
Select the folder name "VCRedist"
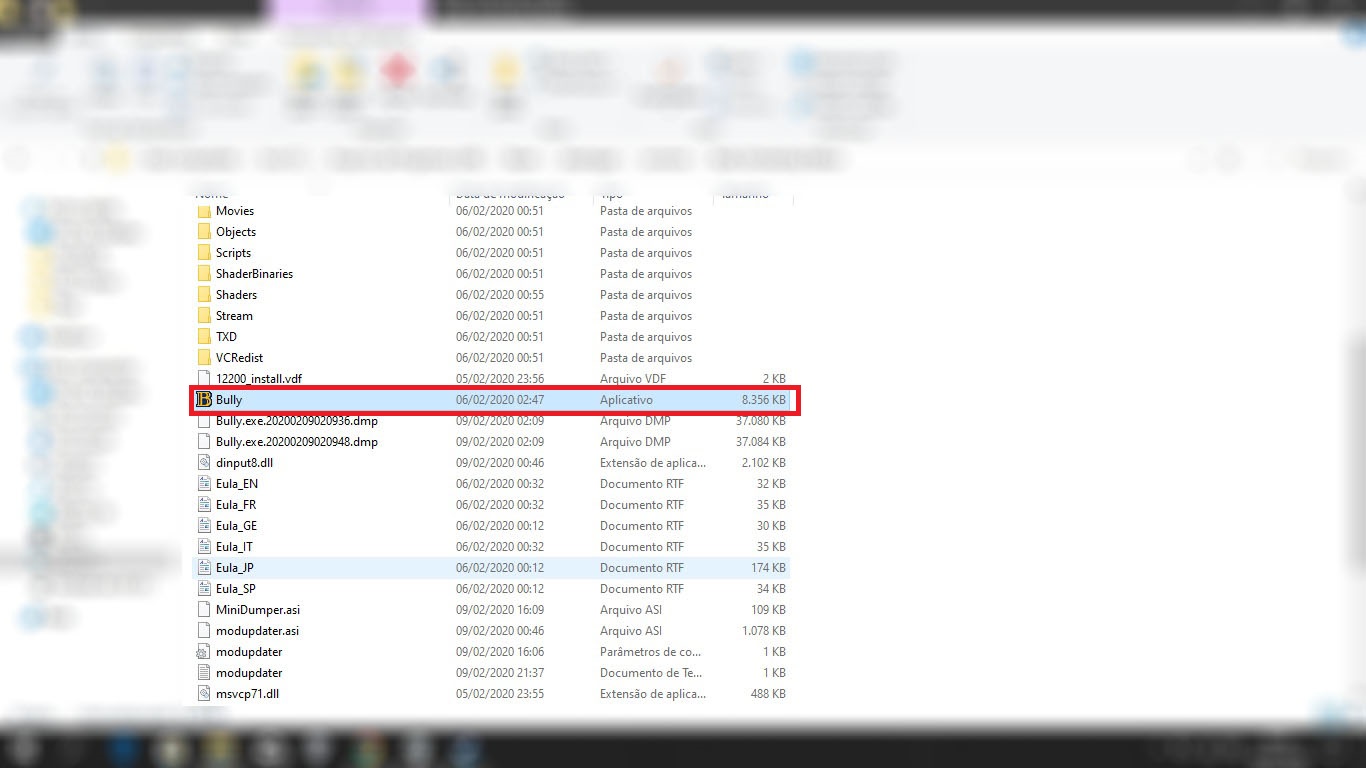point(239,358)
